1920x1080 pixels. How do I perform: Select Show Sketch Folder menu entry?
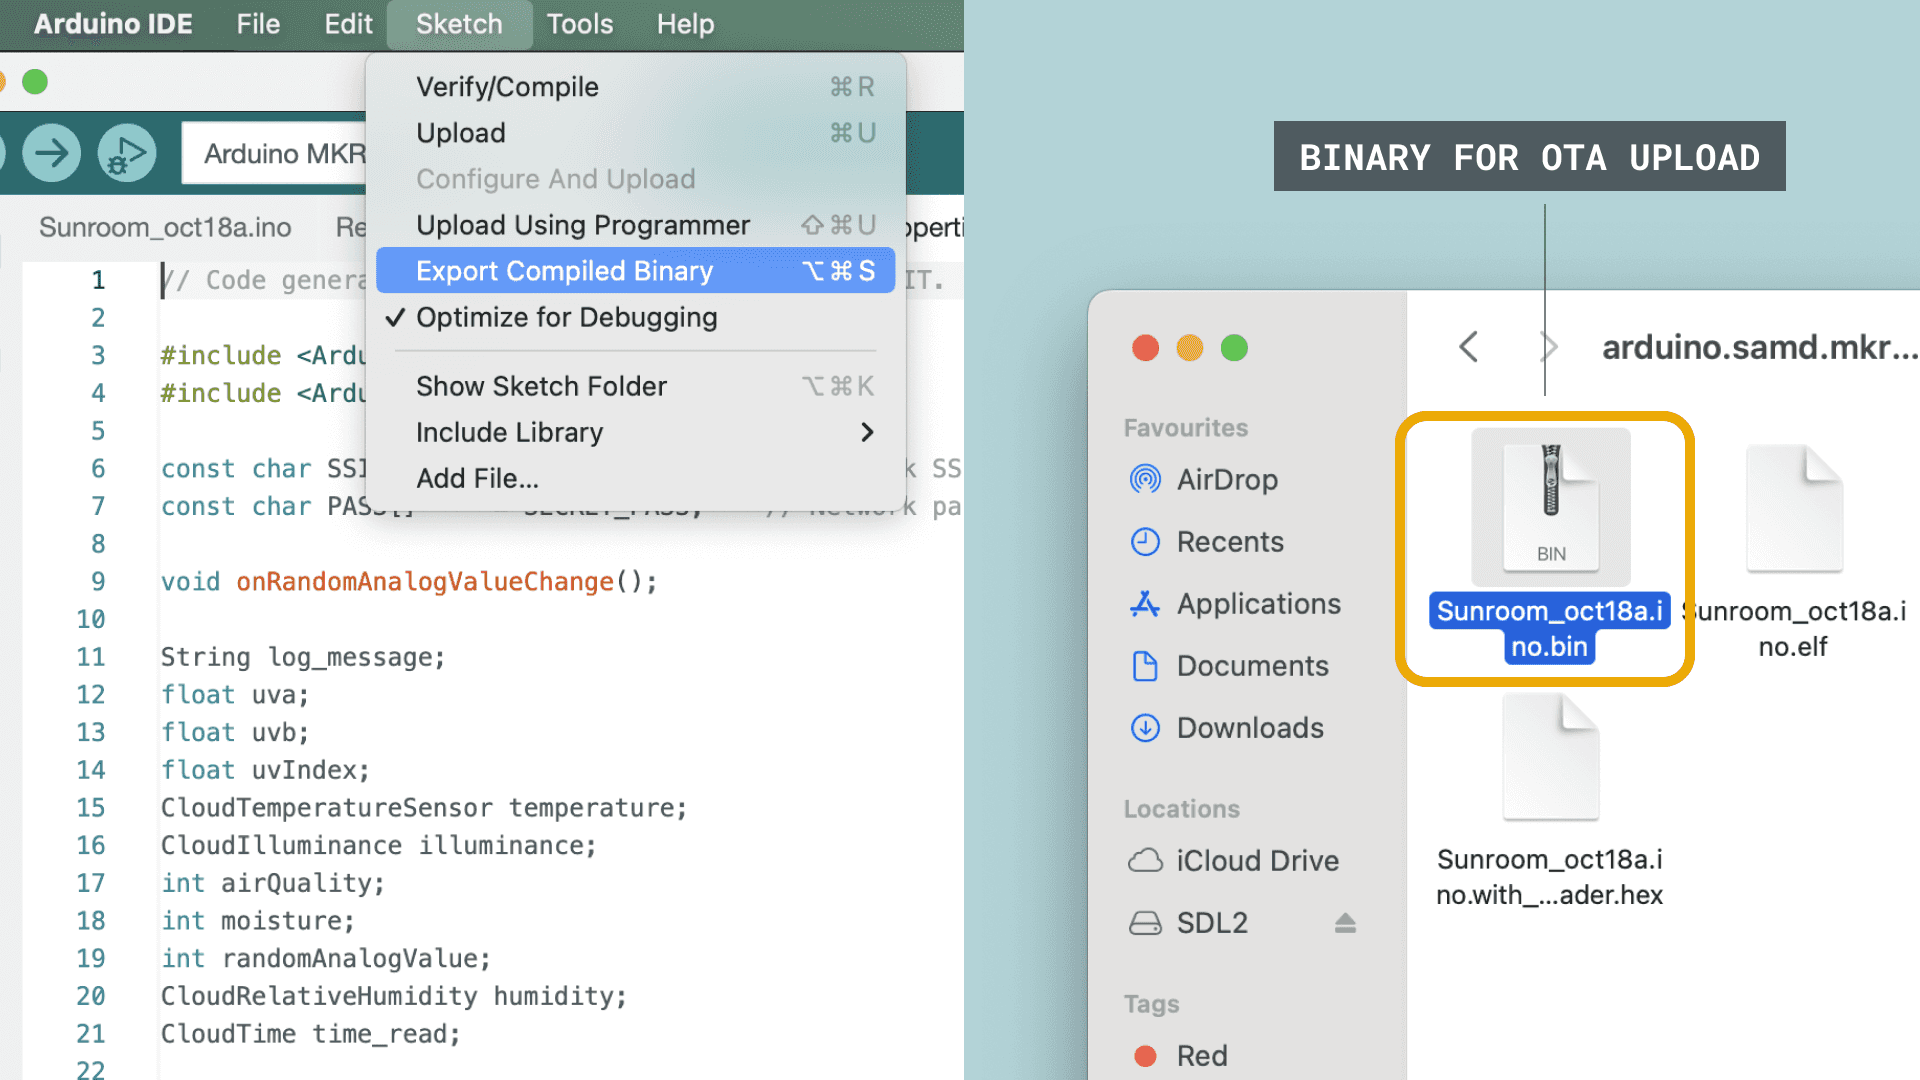pos(541,386)
